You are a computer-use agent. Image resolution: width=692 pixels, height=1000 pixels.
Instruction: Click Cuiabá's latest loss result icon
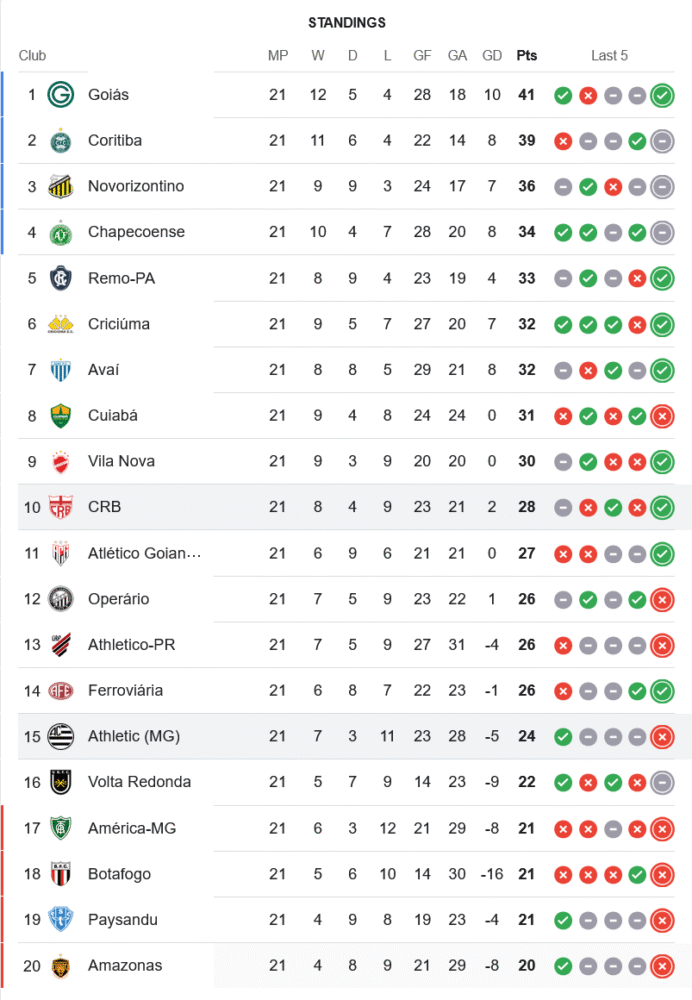click(661, 416)
